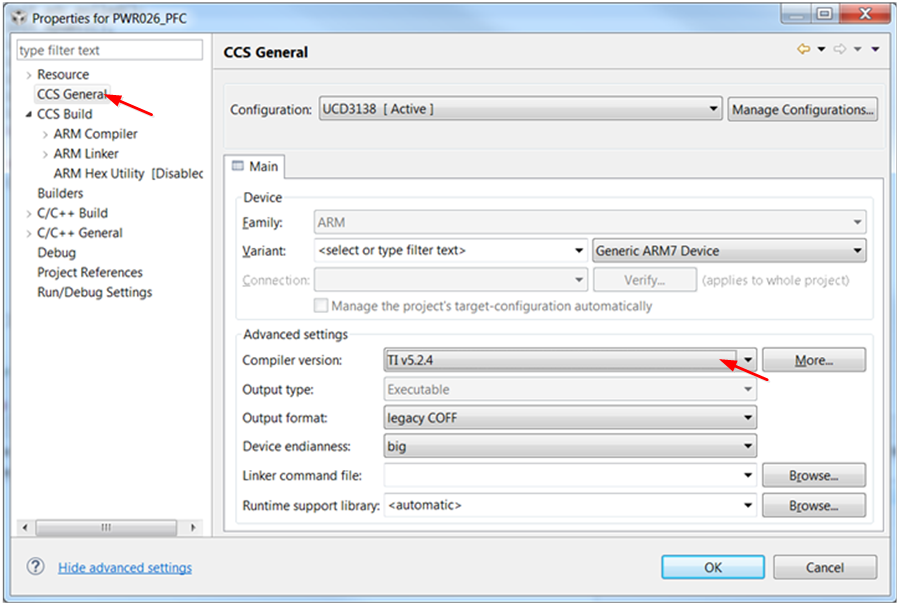Select Project References in the tree
The height and width of the screenshot is (606, 900).
90,273
